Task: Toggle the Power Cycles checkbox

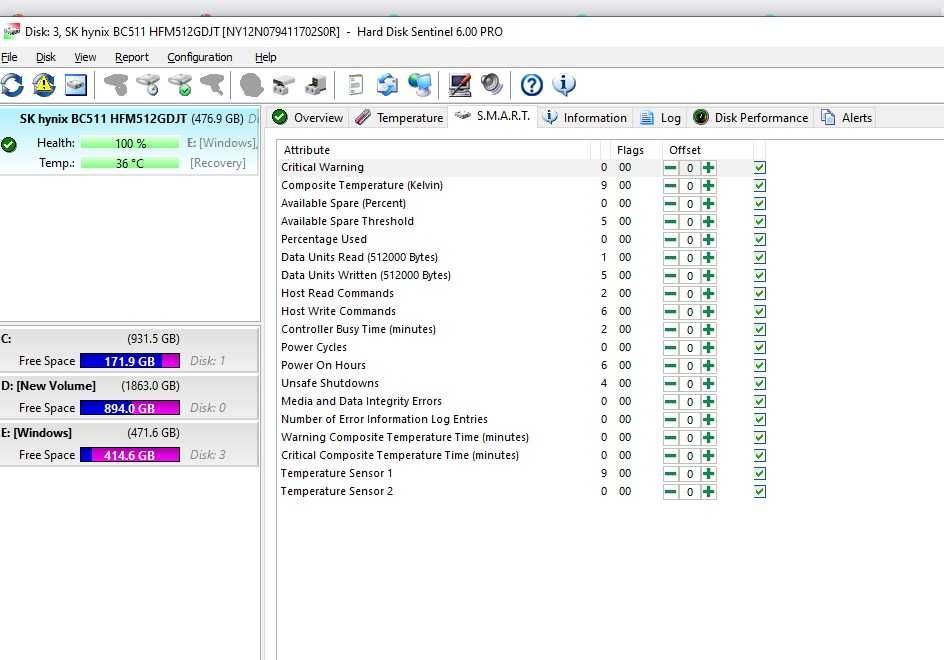Action: 760,347
